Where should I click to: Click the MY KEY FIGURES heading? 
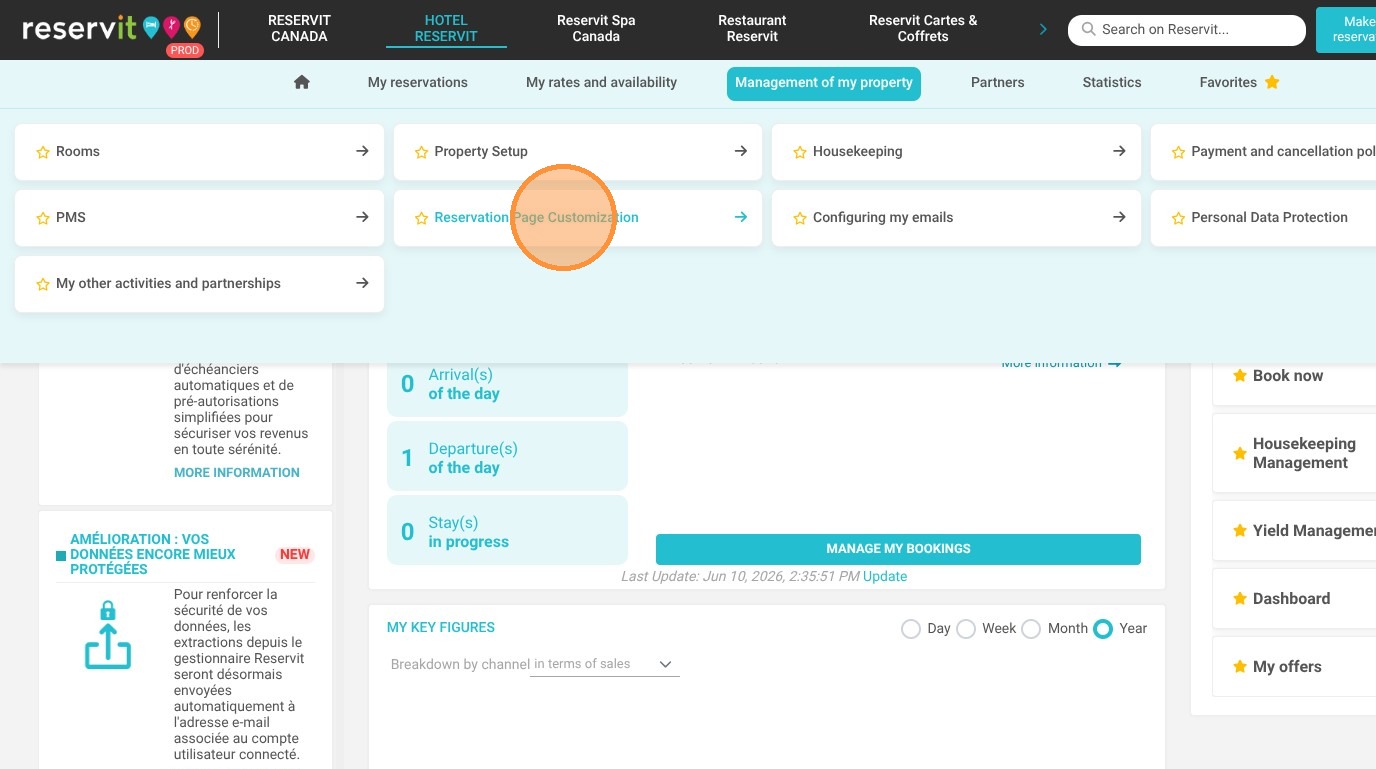[441, 628]
